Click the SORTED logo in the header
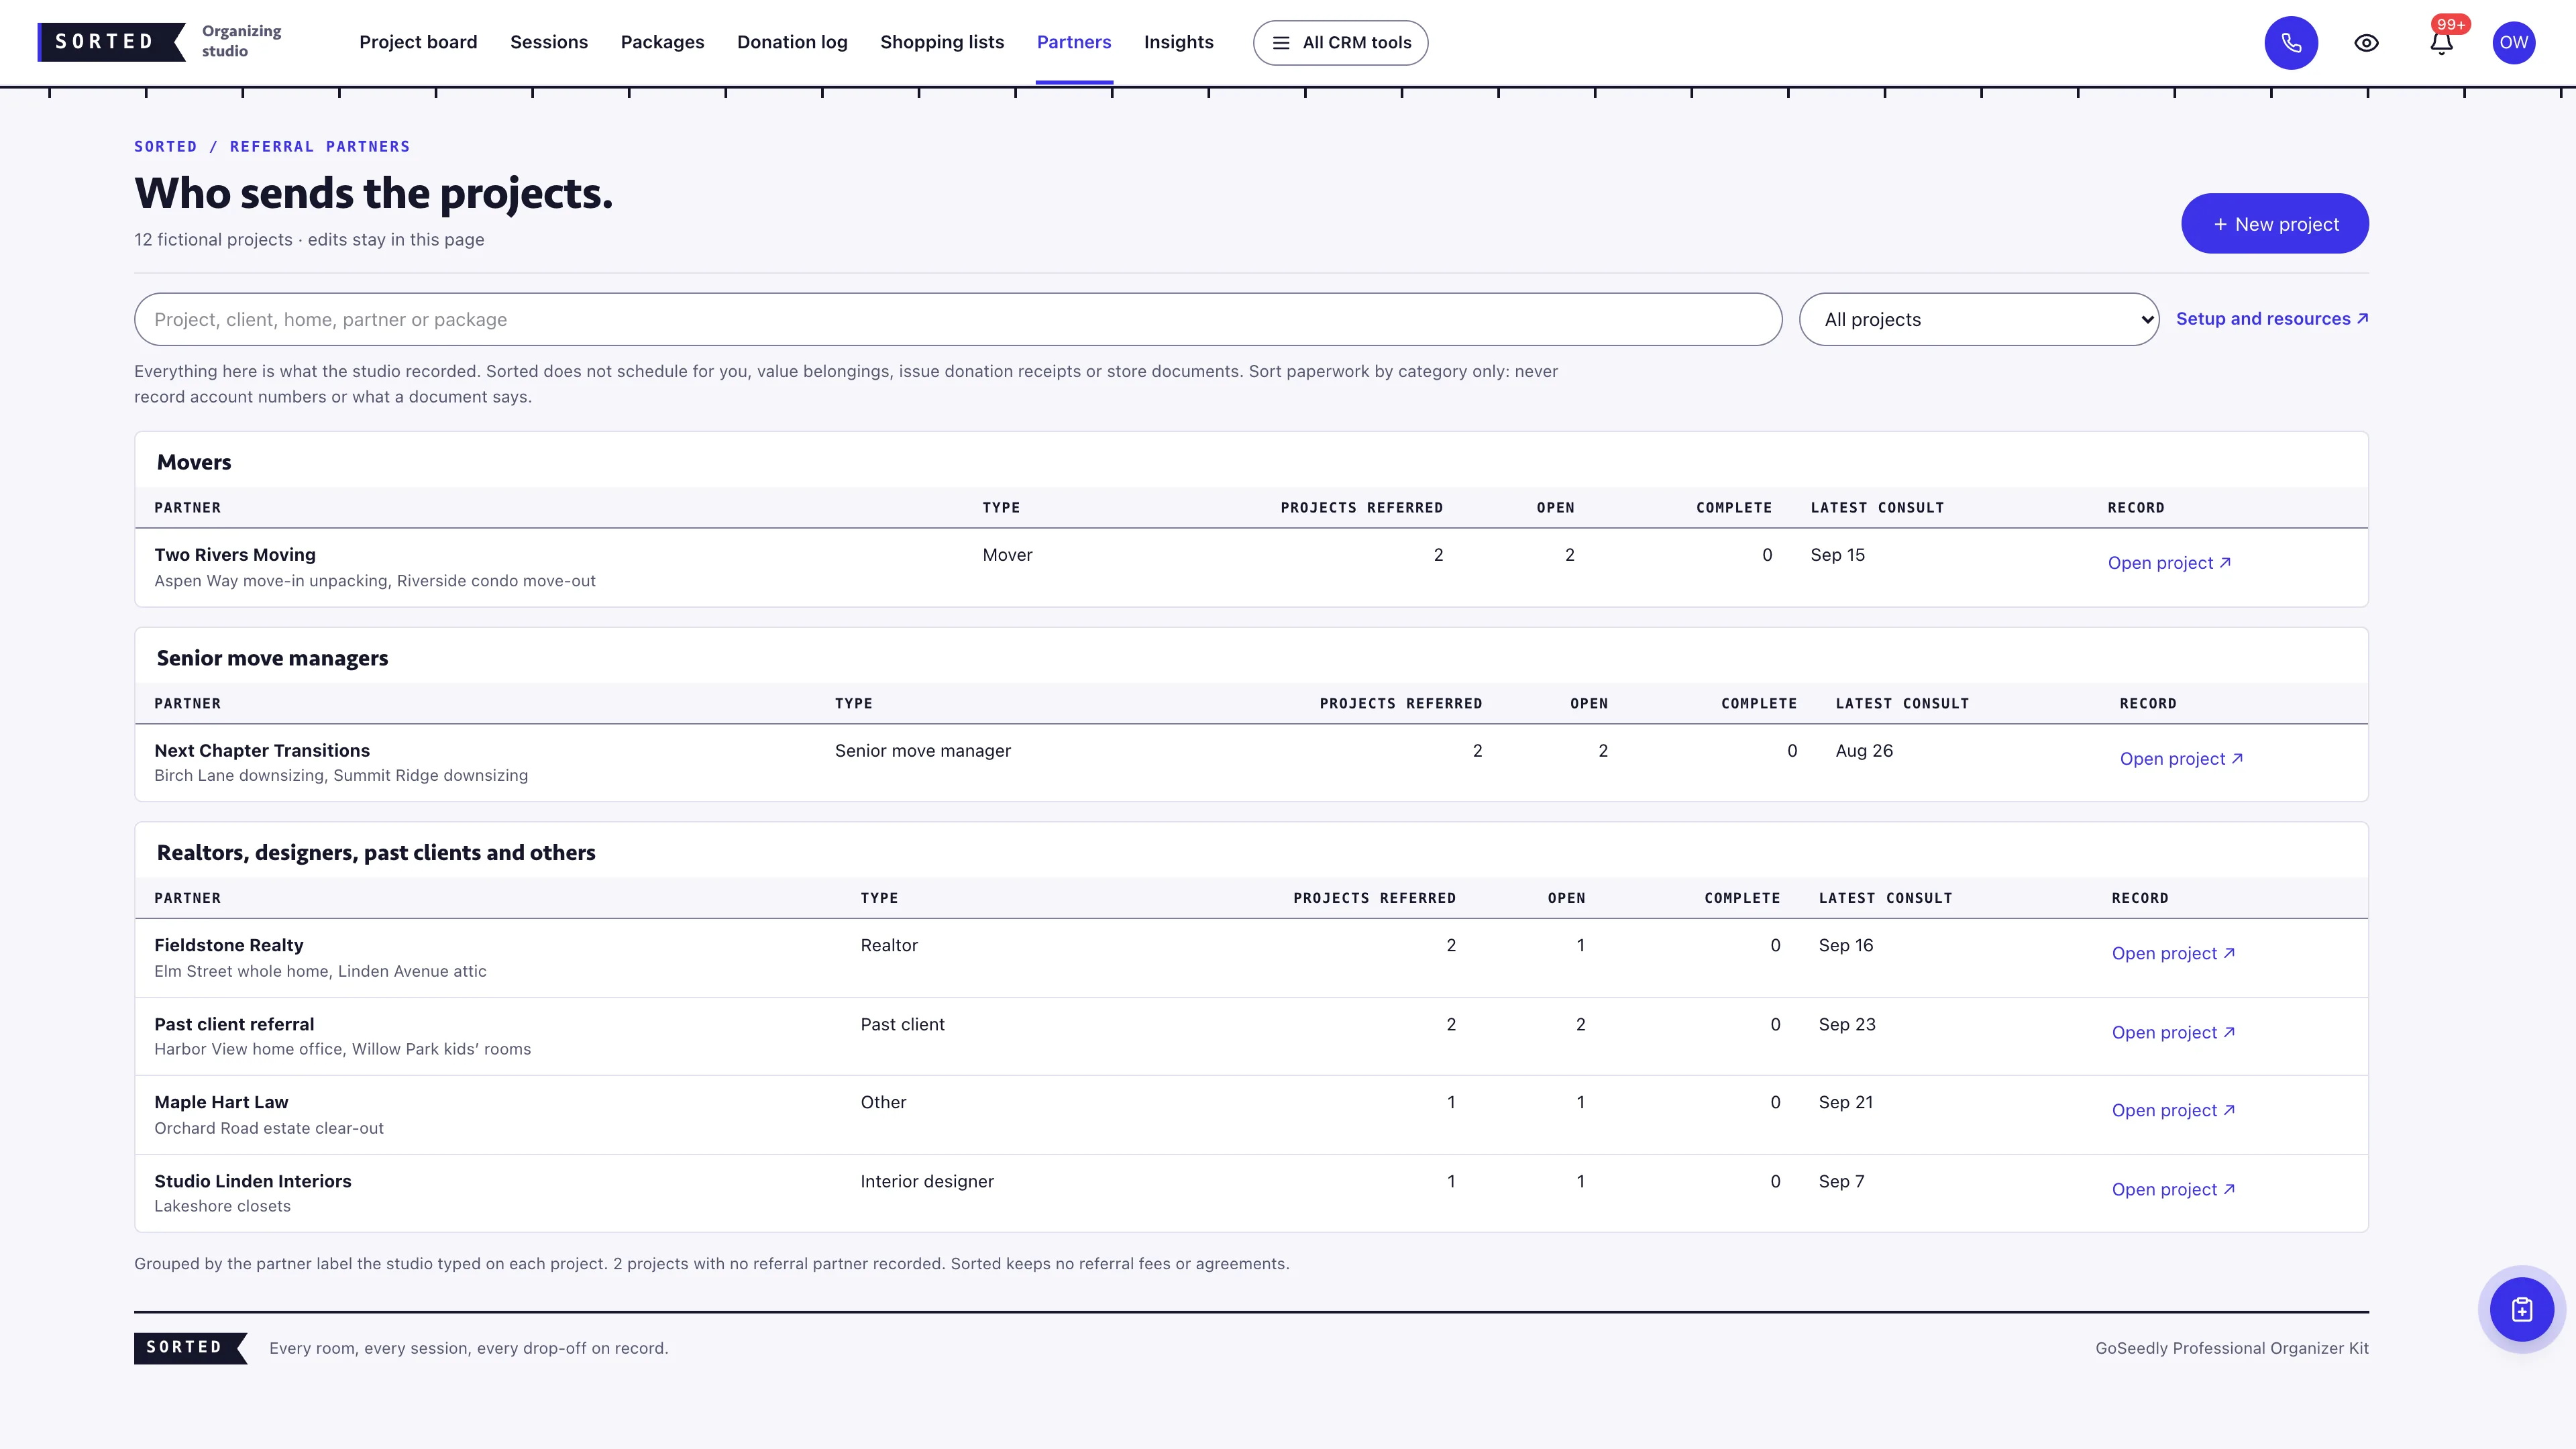Image resolution: width=2576 pixels, height=1449 pixels. (111, 42)
